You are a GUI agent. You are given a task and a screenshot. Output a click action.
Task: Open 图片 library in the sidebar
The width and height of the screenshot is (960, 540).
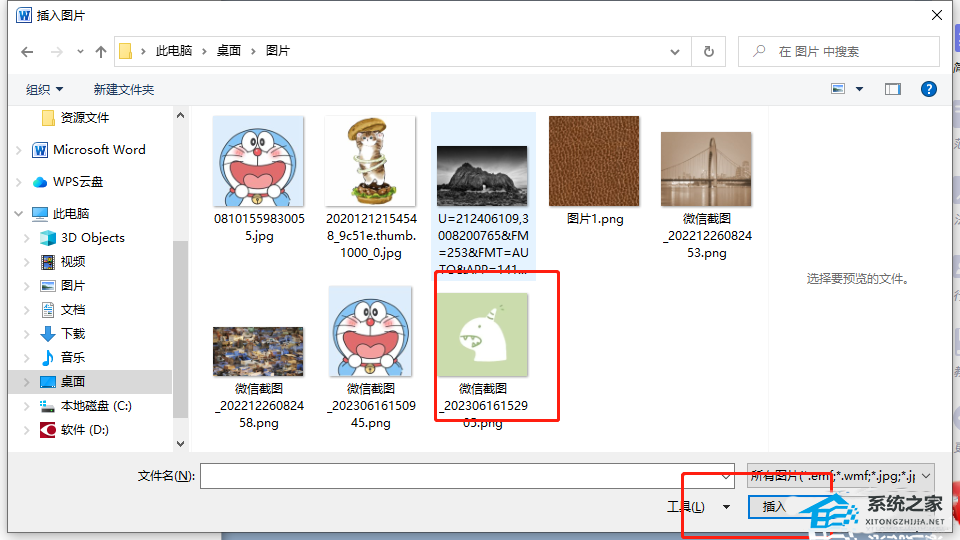click(63, 286)
